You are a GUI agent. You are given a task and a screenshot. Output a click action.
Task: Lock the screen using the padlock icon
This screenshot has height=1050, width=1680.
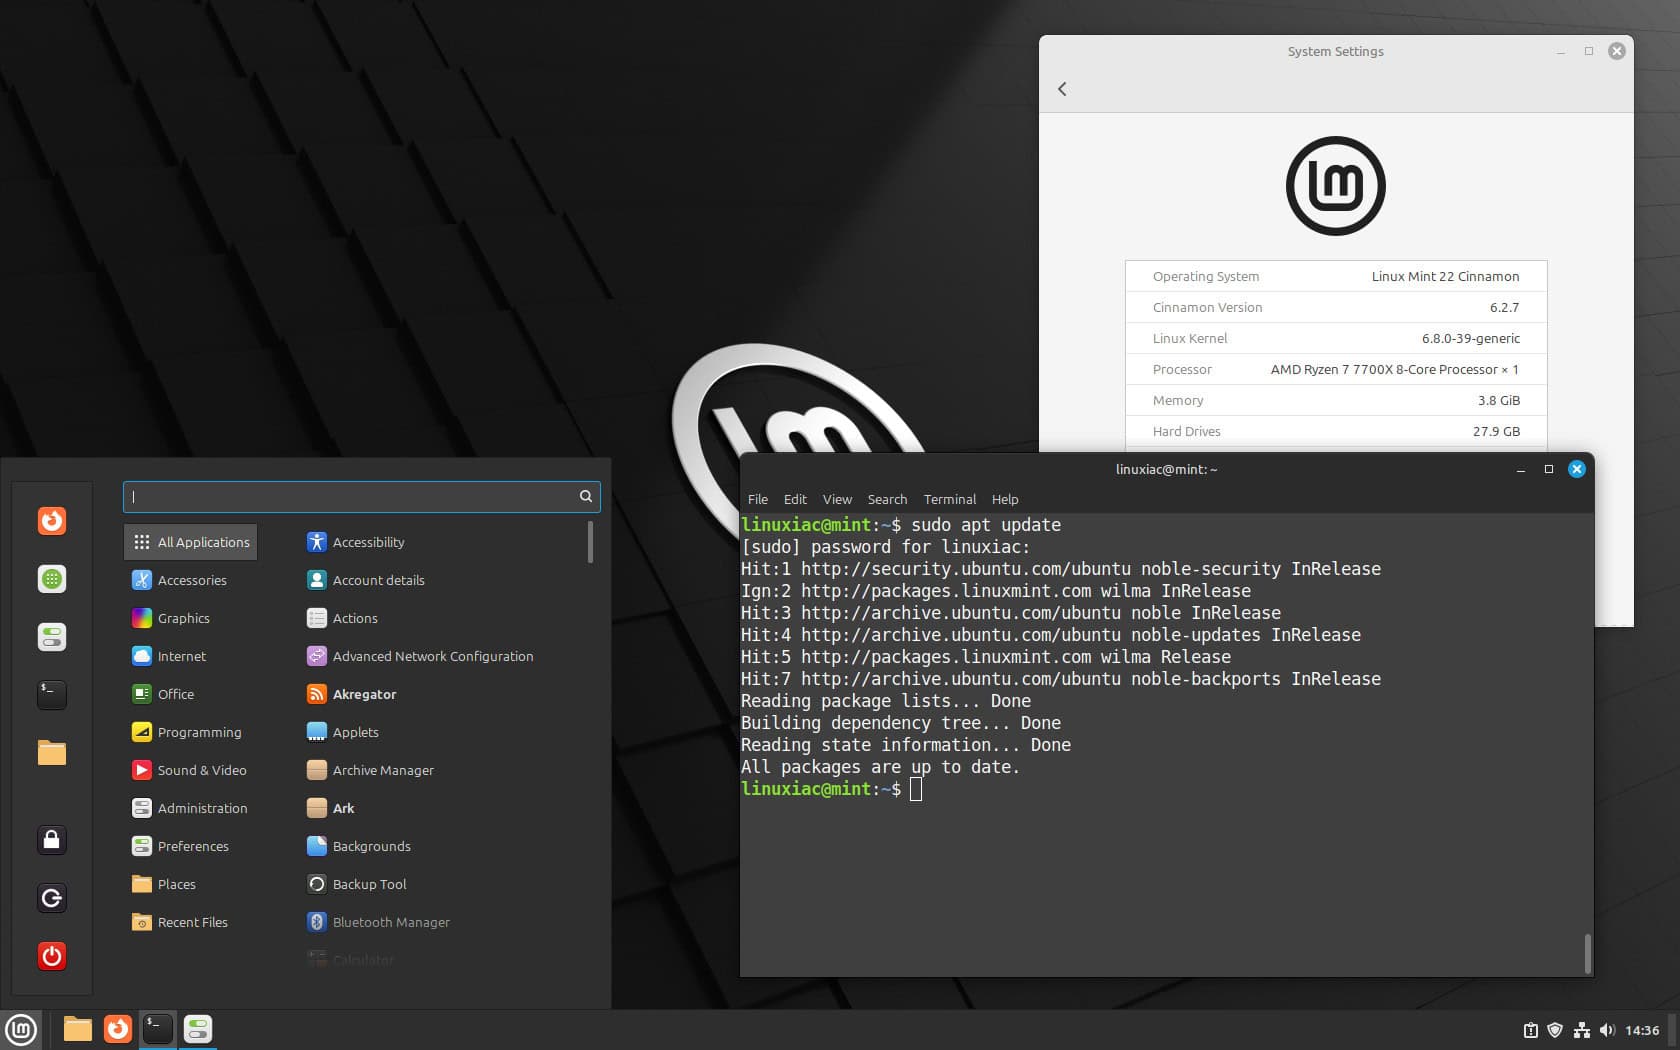pos(51,840)
